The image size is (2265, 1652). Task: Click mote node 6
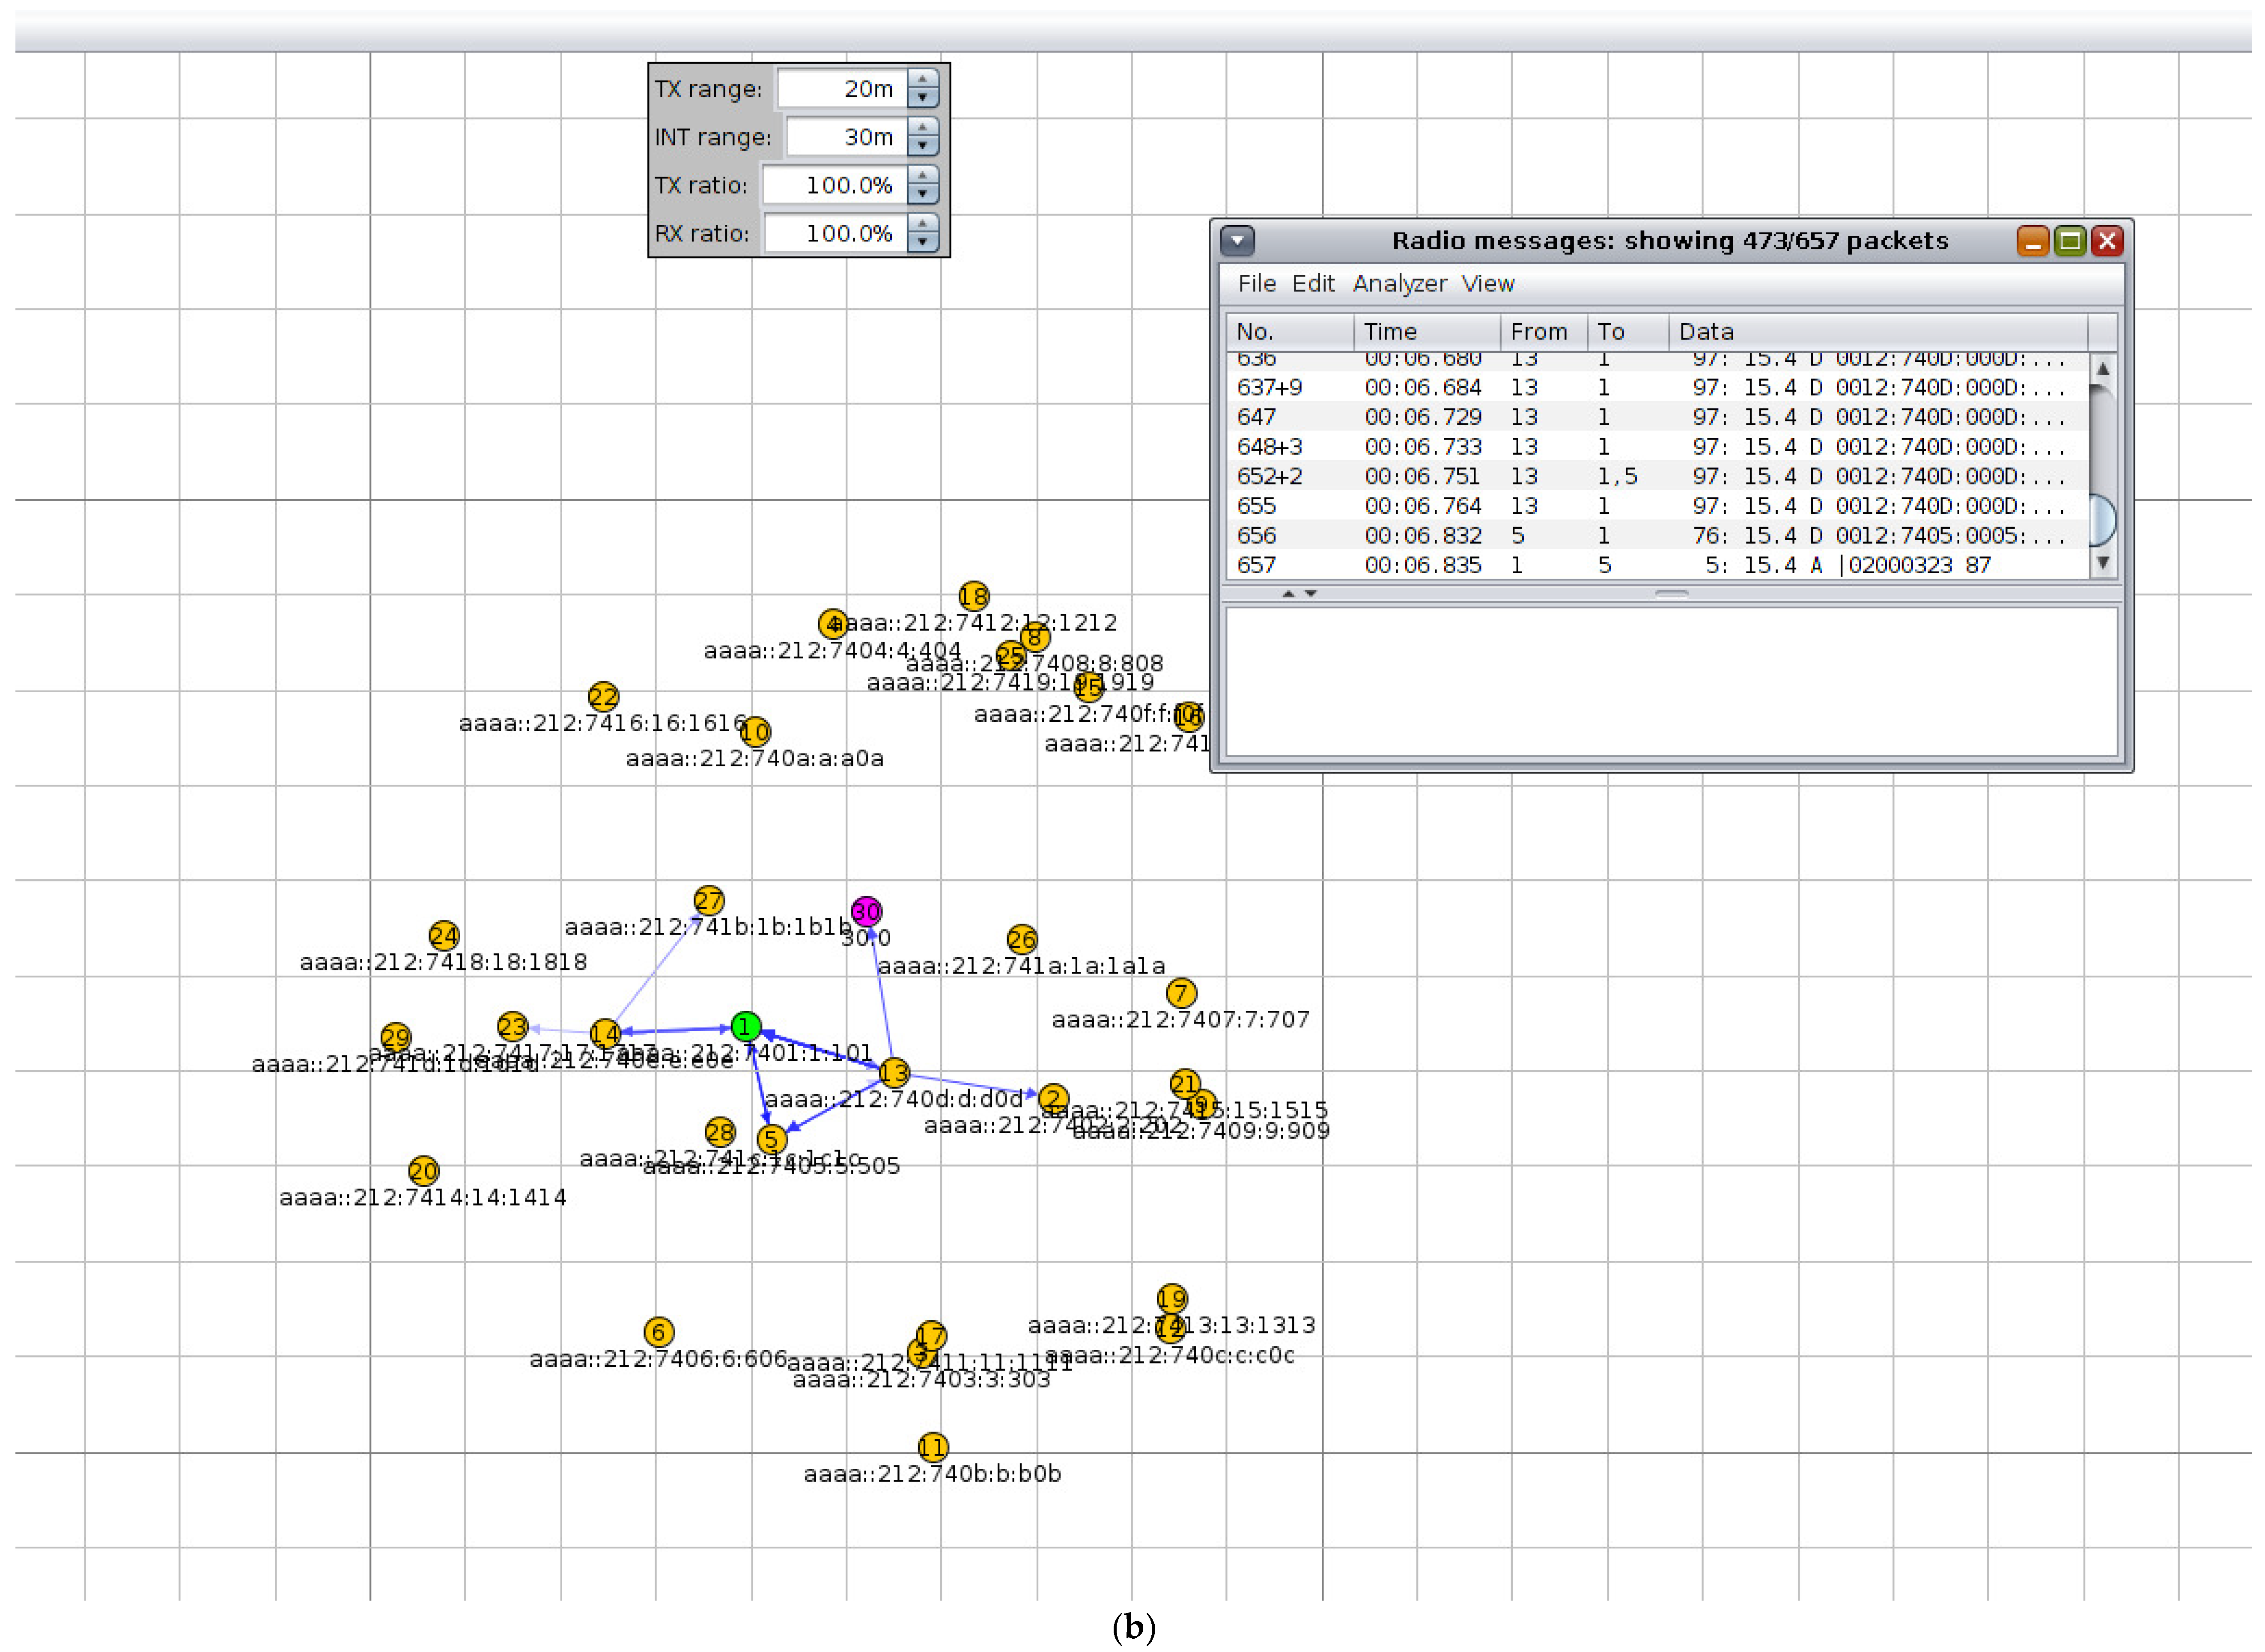tap(659, 1332)
